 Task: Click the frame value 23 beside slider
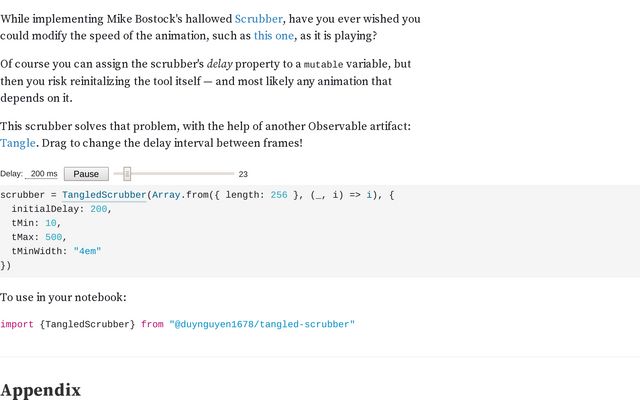click(243, 174)
